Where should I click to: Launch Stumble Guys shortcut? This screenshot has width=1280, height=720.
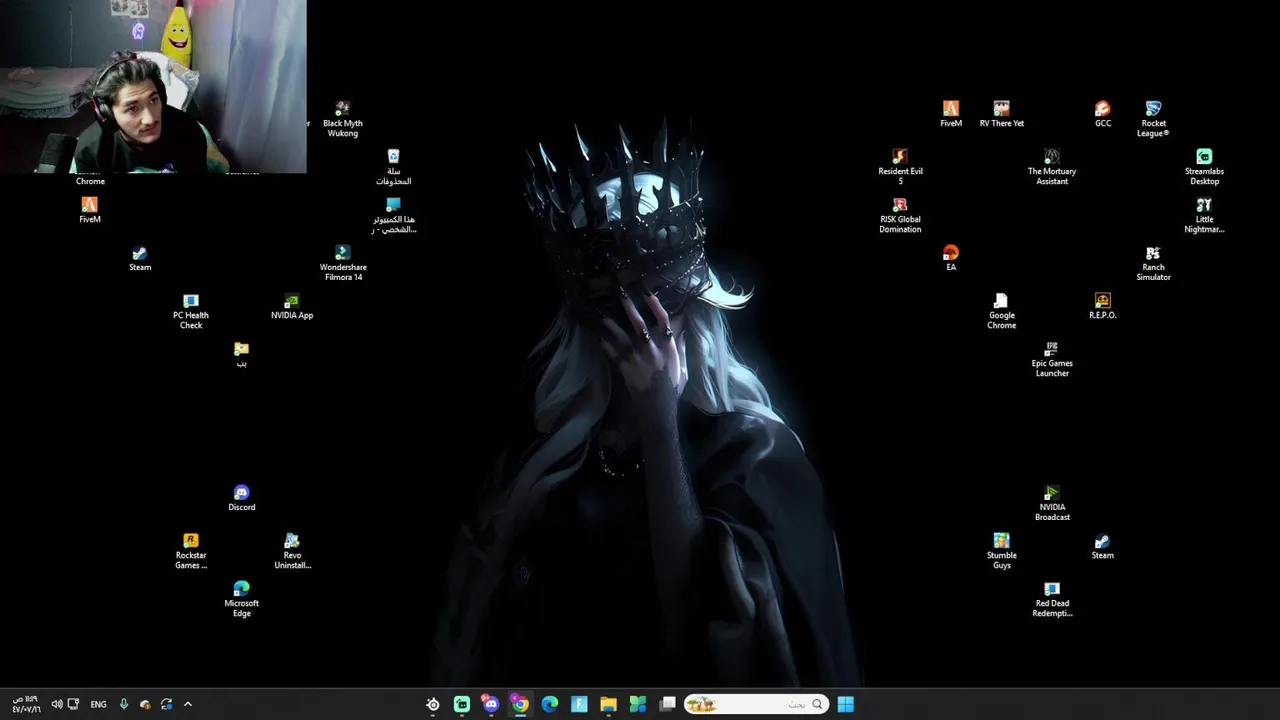pos(1001,551)
